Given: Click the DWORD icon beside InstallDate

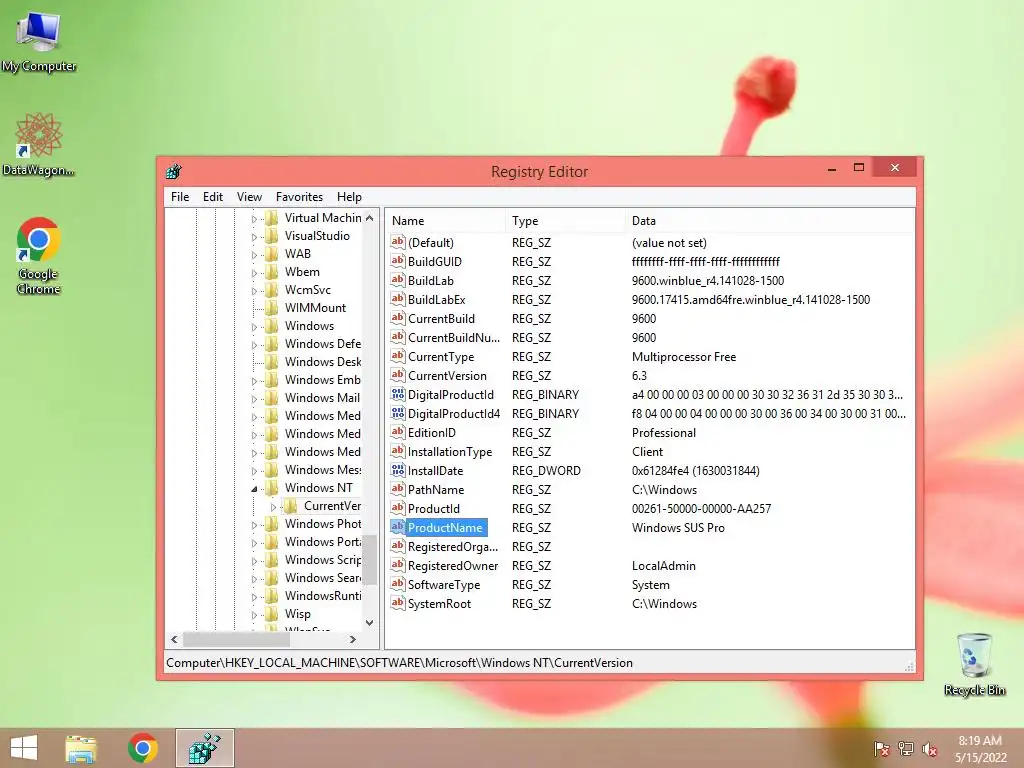Looking at the screenshot, I should (x=398, y=470).
